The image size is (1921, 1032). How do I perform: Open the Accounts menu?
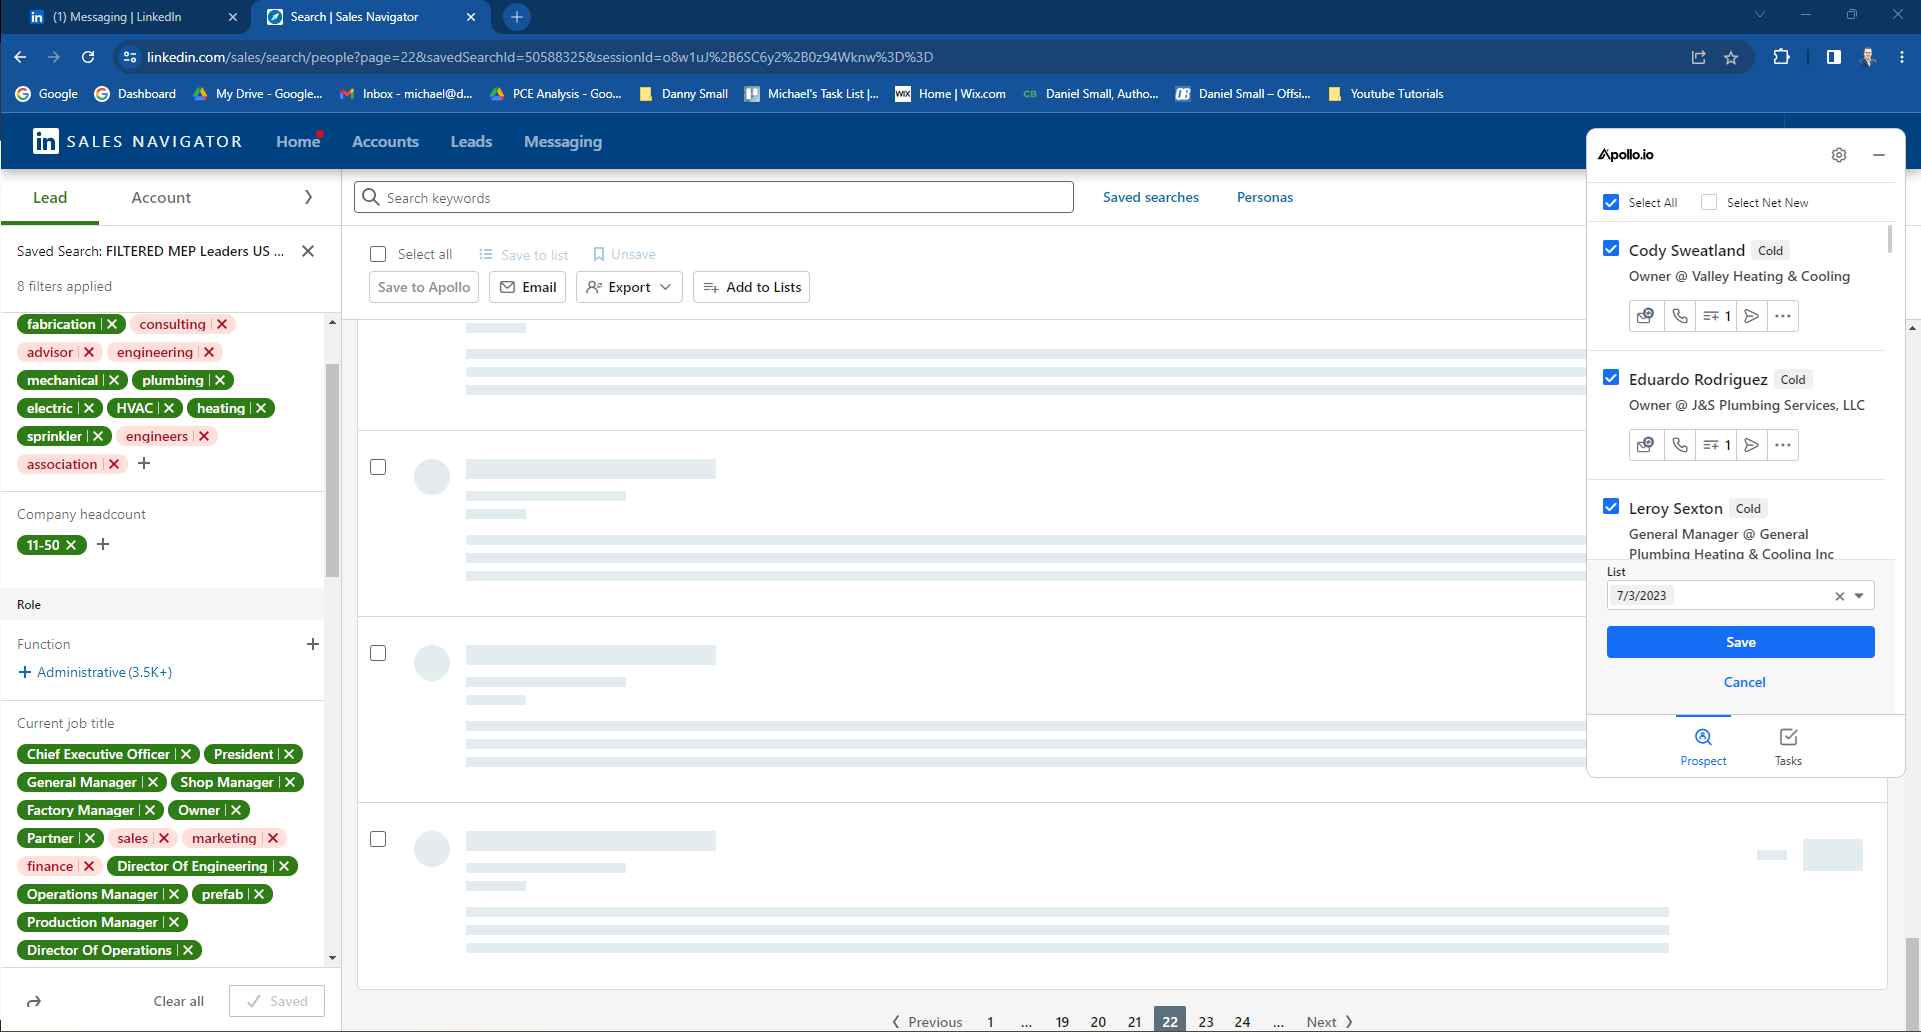point(385,142)
